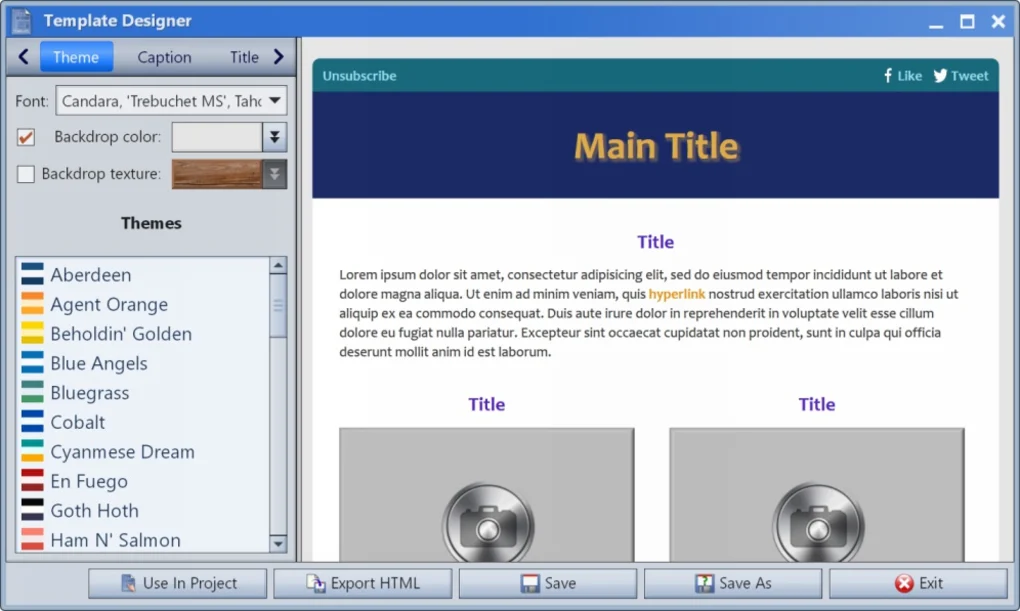Select the Cyanmese Dream theme

[122, 451]
